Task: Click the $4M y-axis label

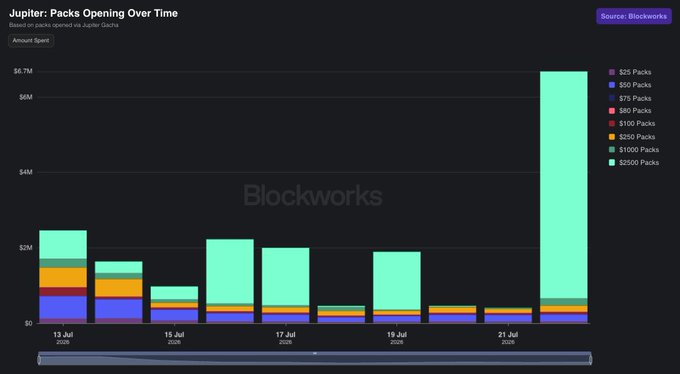Action: pos(26,172)
